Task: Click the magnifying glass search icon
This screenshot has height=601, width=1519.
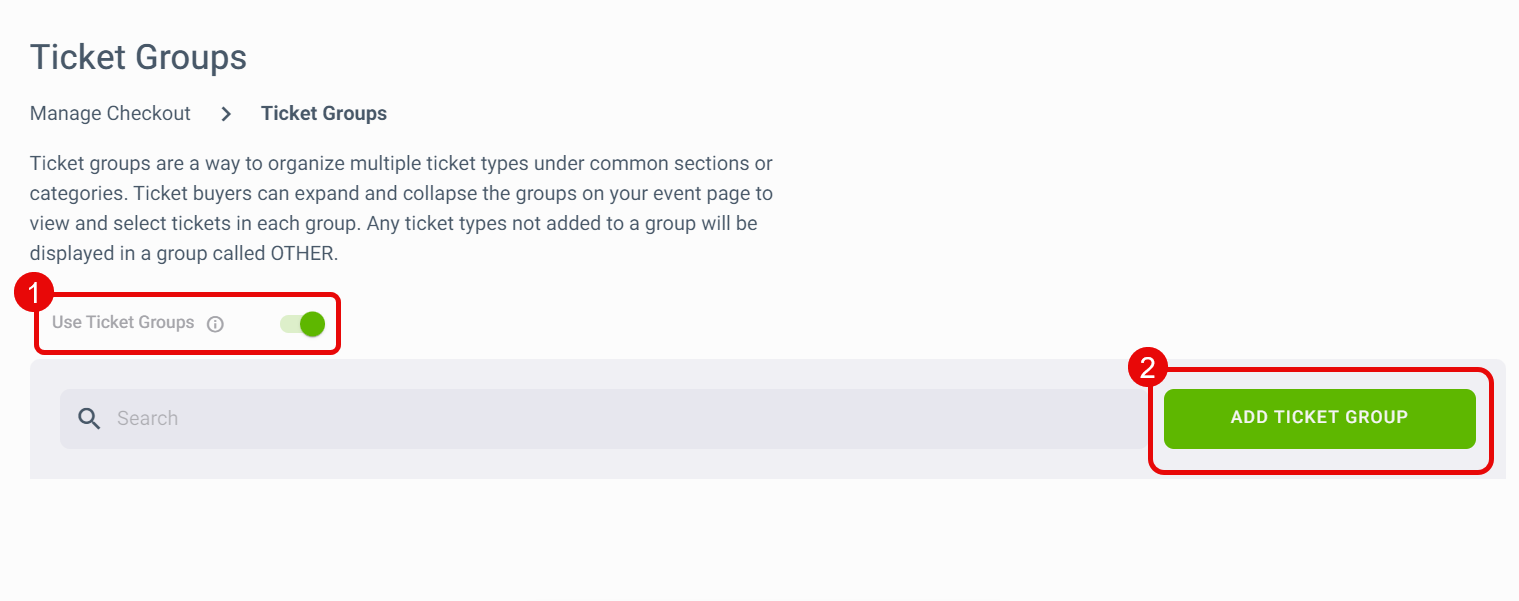Action: [89, 419]
